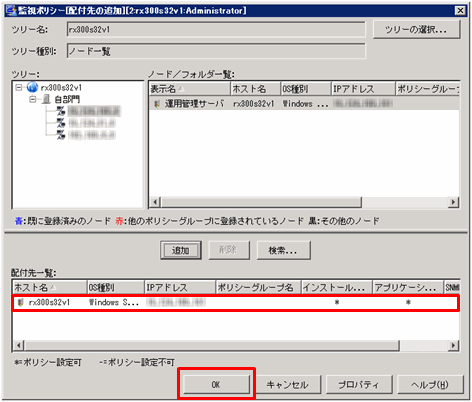Click ツリーの選択... button
The image size is (472, 402).
tap(416, 30)
